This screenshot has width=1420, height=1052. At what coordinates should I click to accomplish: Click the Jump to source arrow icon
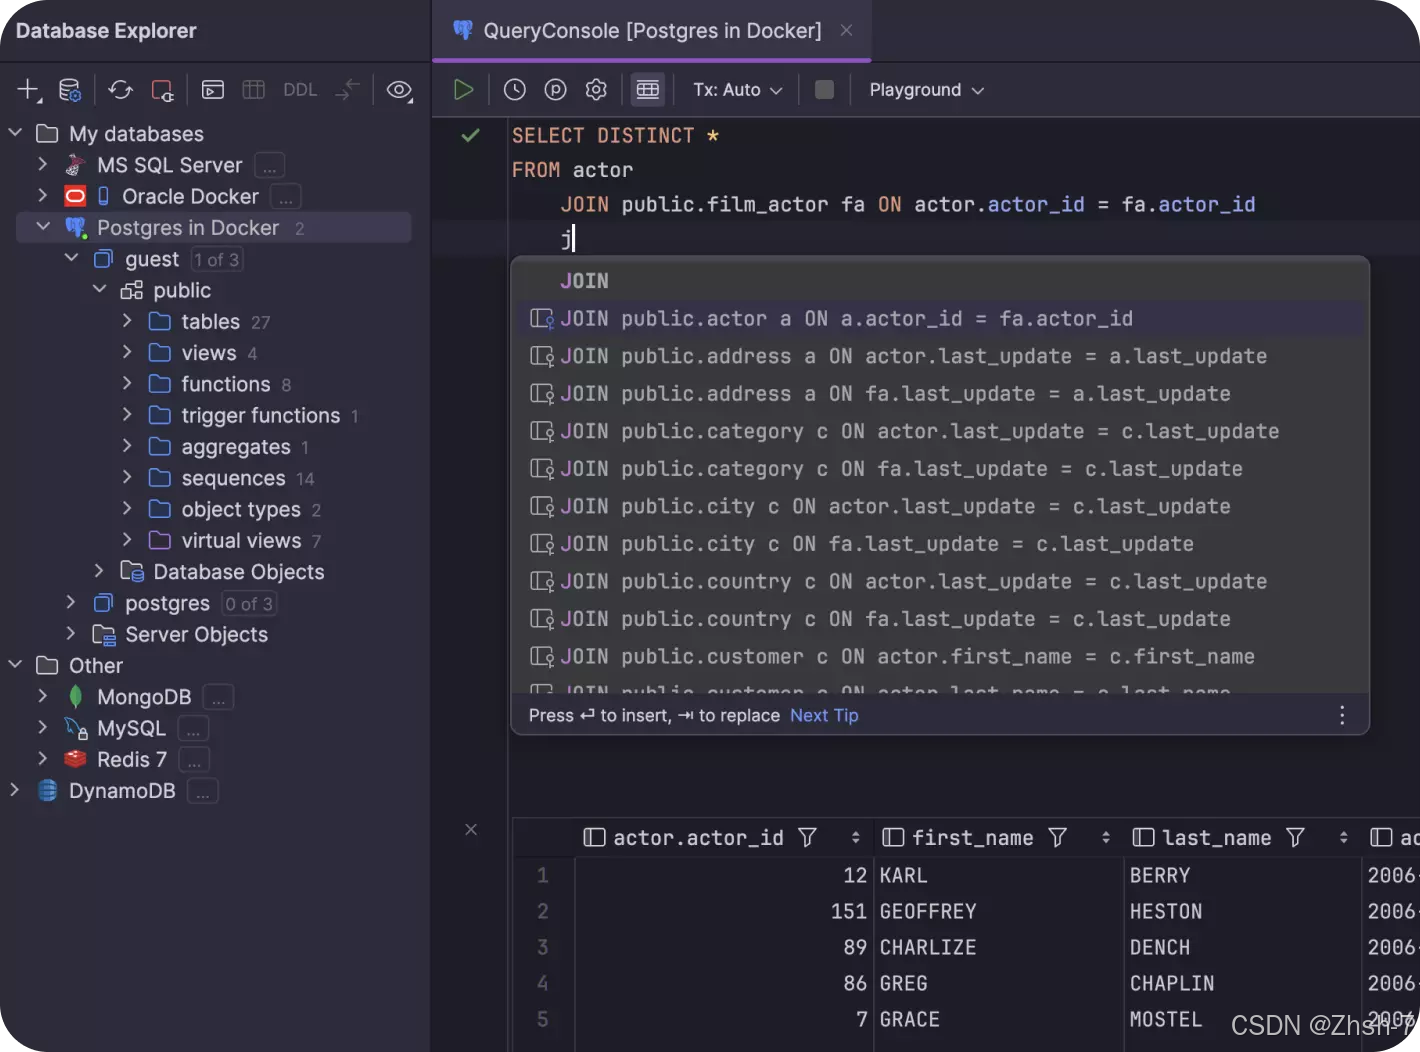[x=347, y=90]
